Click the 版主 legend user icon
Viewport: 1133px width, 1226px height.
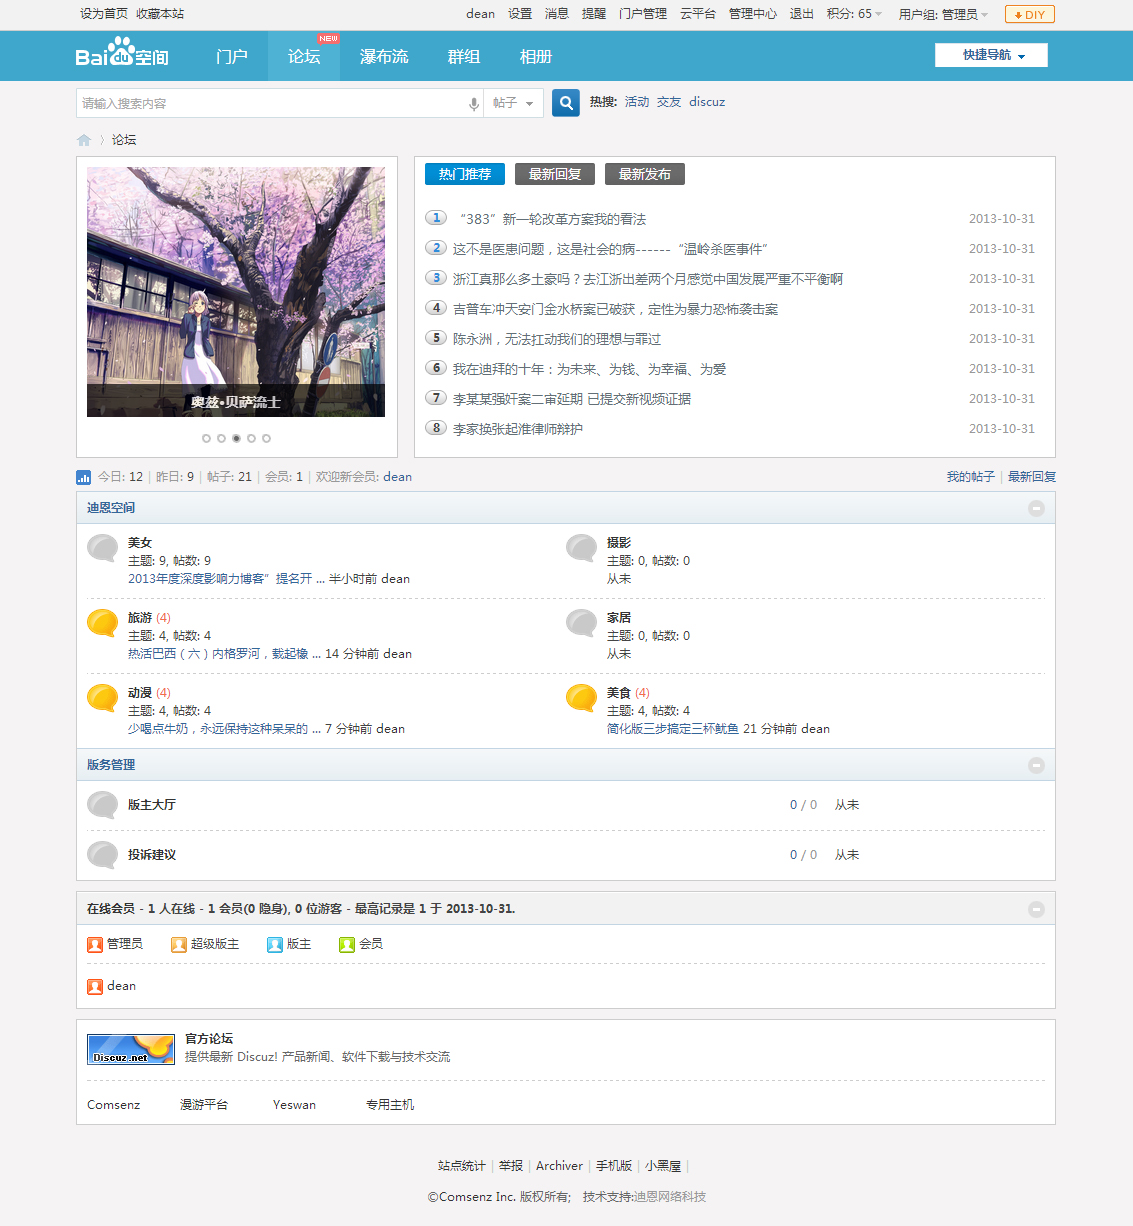(275, 944)
